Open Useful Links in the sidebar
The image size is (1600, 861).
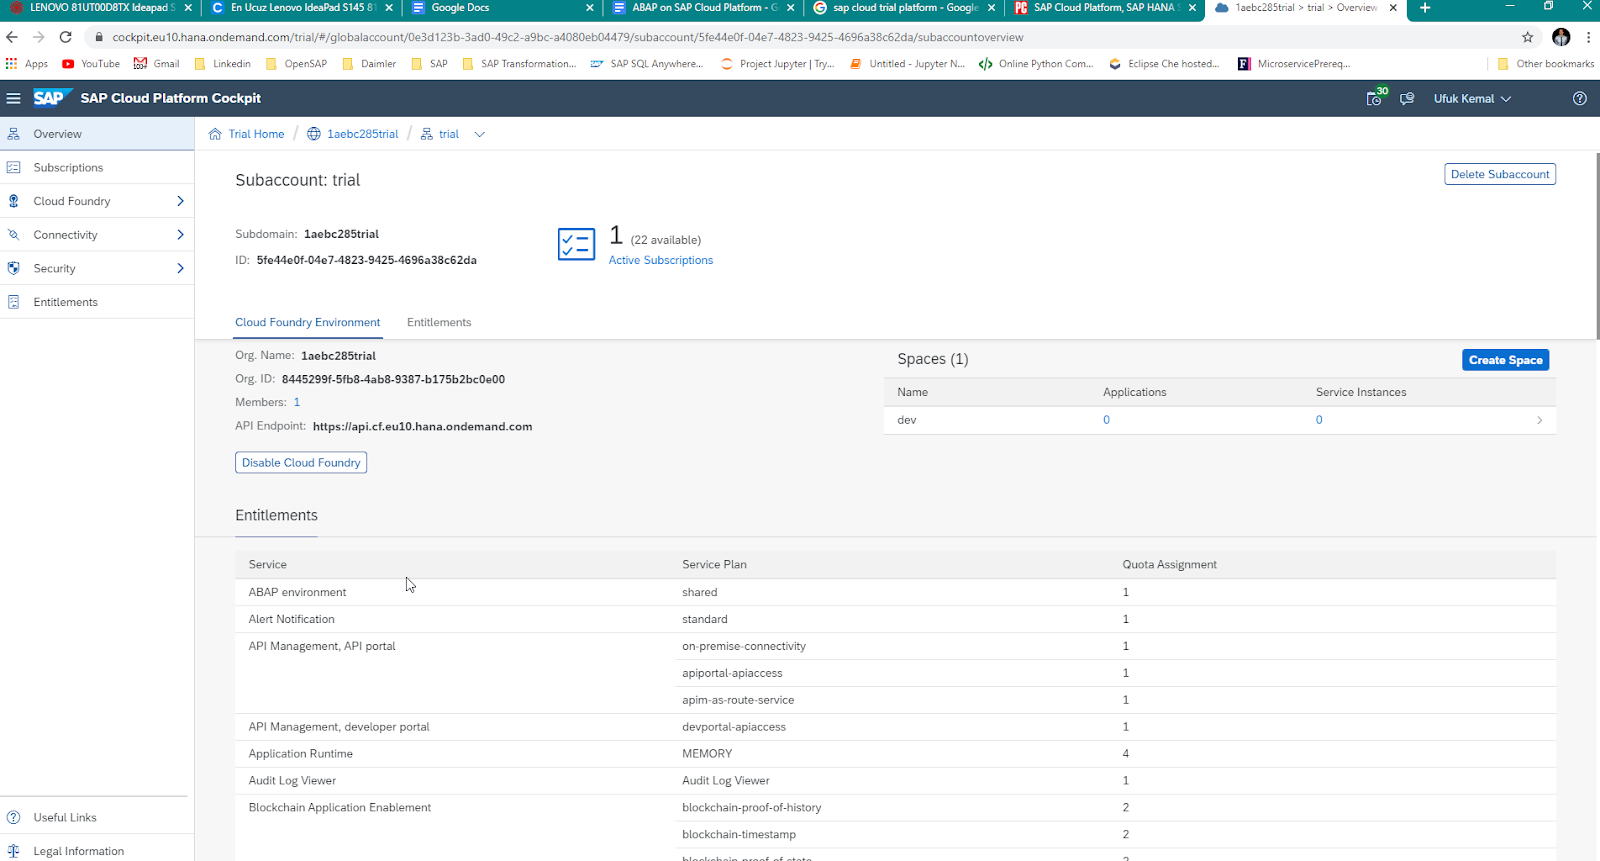pos(97,817)
